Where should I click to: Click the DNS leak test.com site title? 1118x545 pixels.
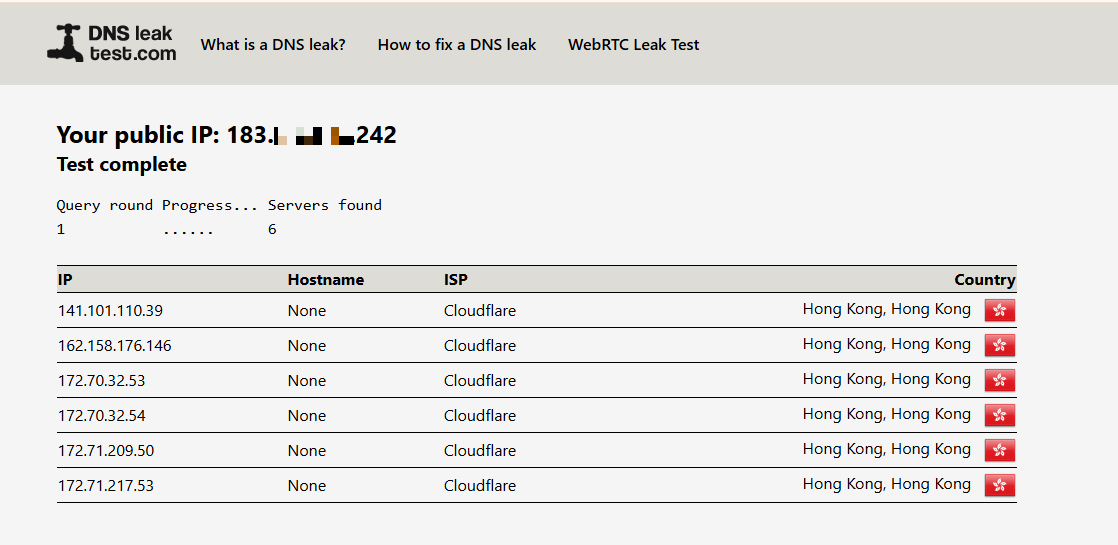[x=139, y=44]
